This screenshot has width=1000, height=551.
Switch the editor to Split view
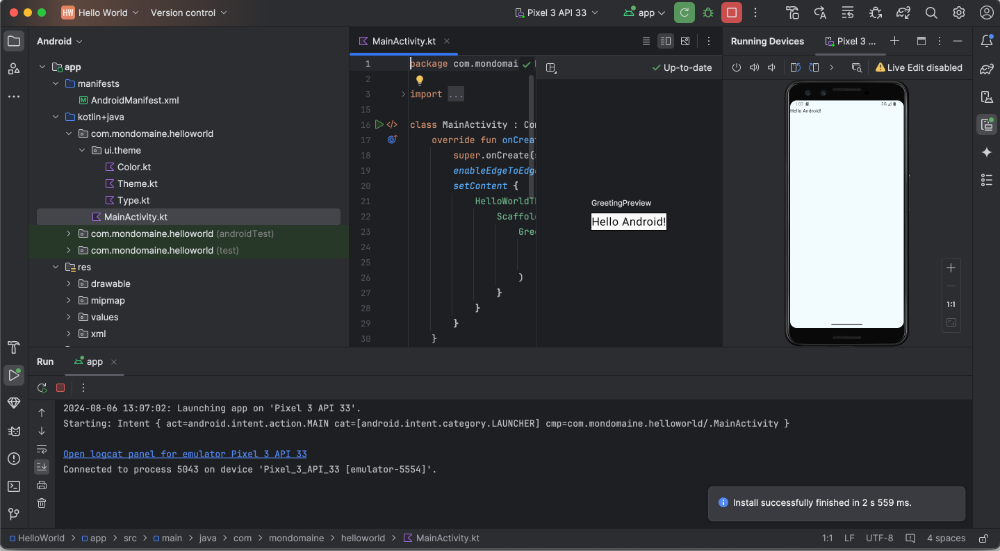[665, 41]
